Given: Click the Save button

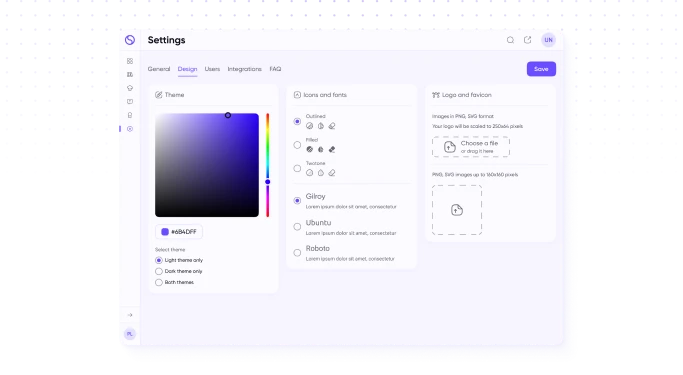Looking at the screenshot, I should click(x=541, y=69).
